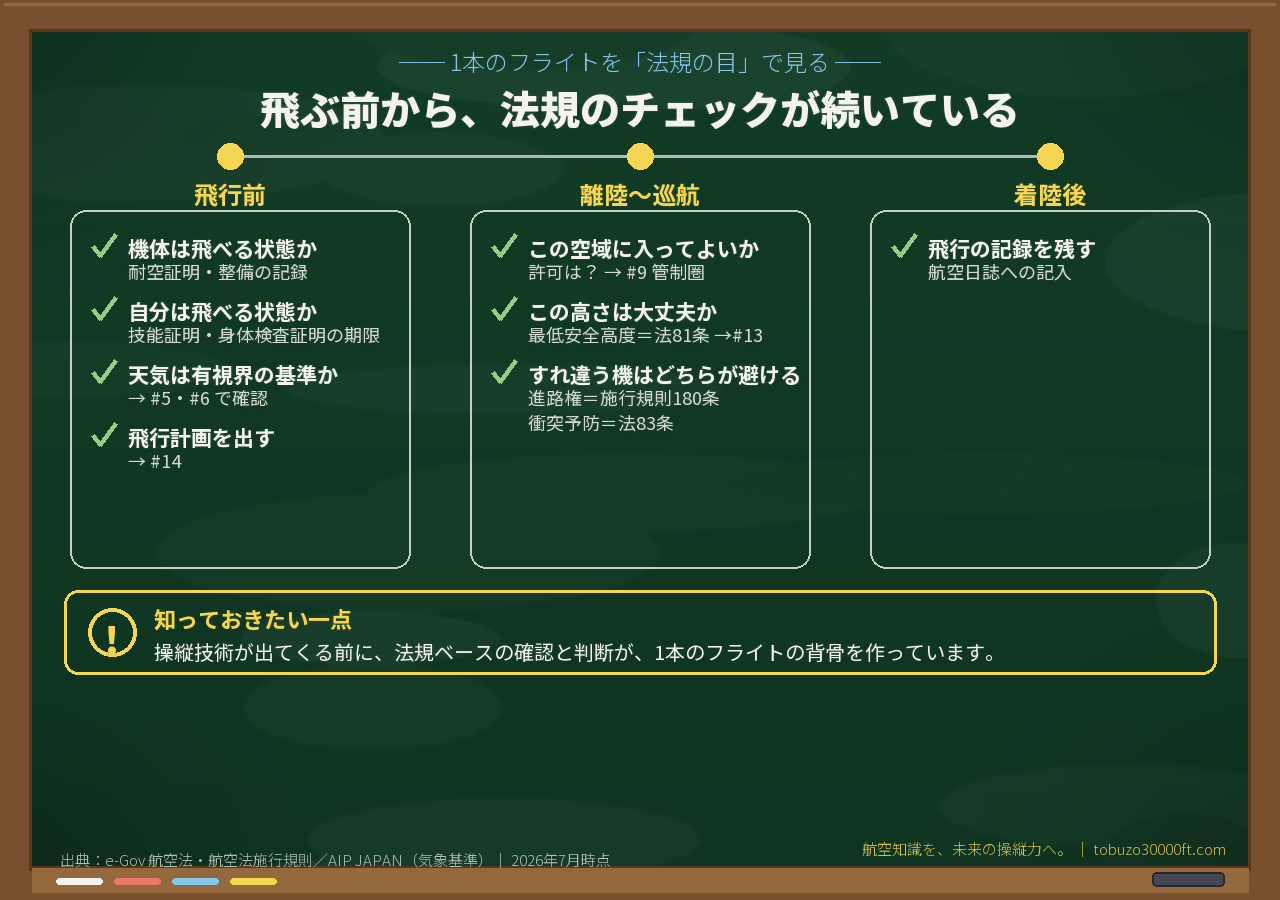1280x900 pixels.
Task: Click the main title 飛ぶ前から、法規のチェックが続いている
Action: [x=639, y=111]
